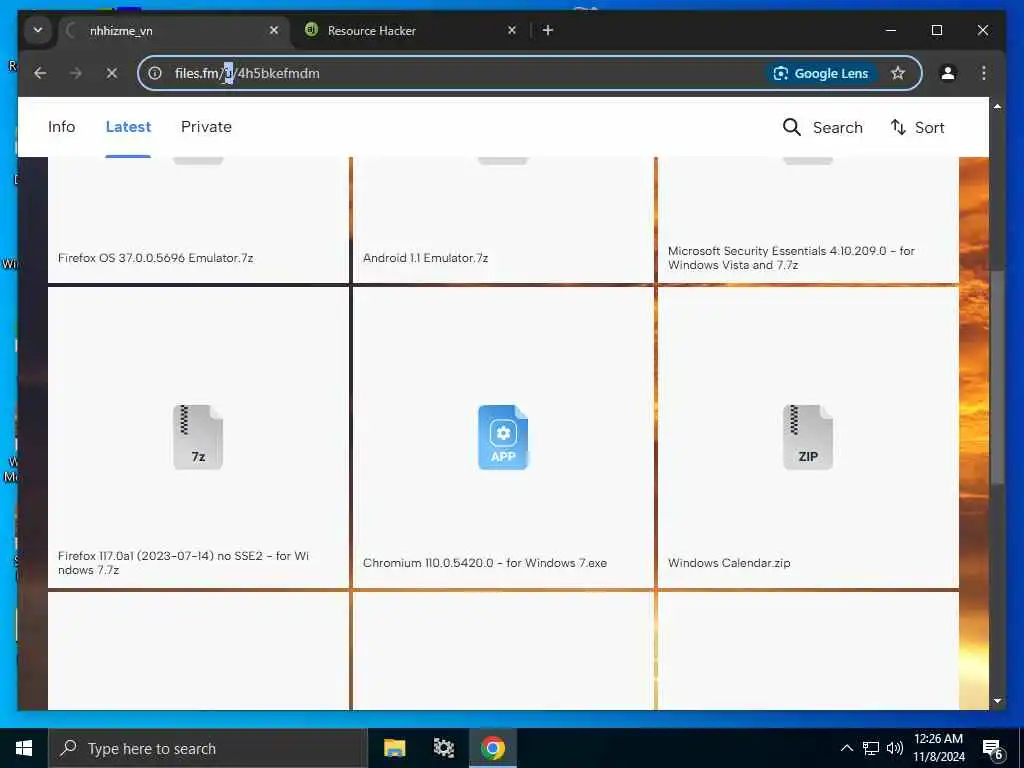Screen dimensions: 1024x768
Task: Switch to the Private tab
Action: pyautogui.click(x=206, y=127)
